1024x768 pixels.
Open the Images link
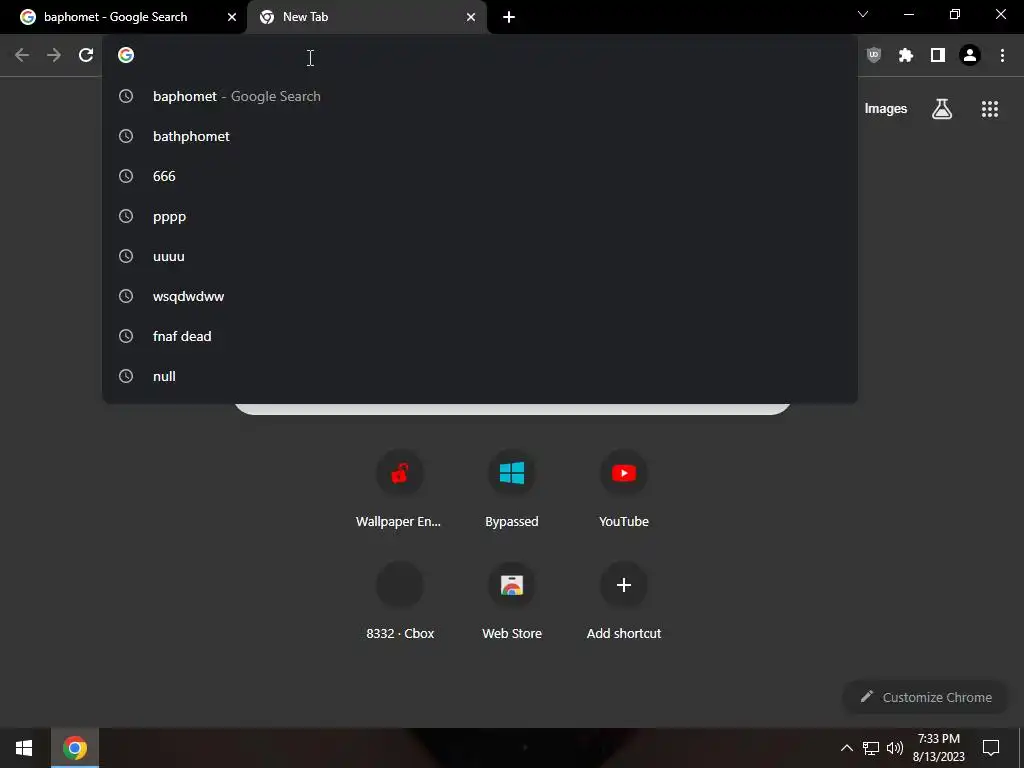pos(886,109)
